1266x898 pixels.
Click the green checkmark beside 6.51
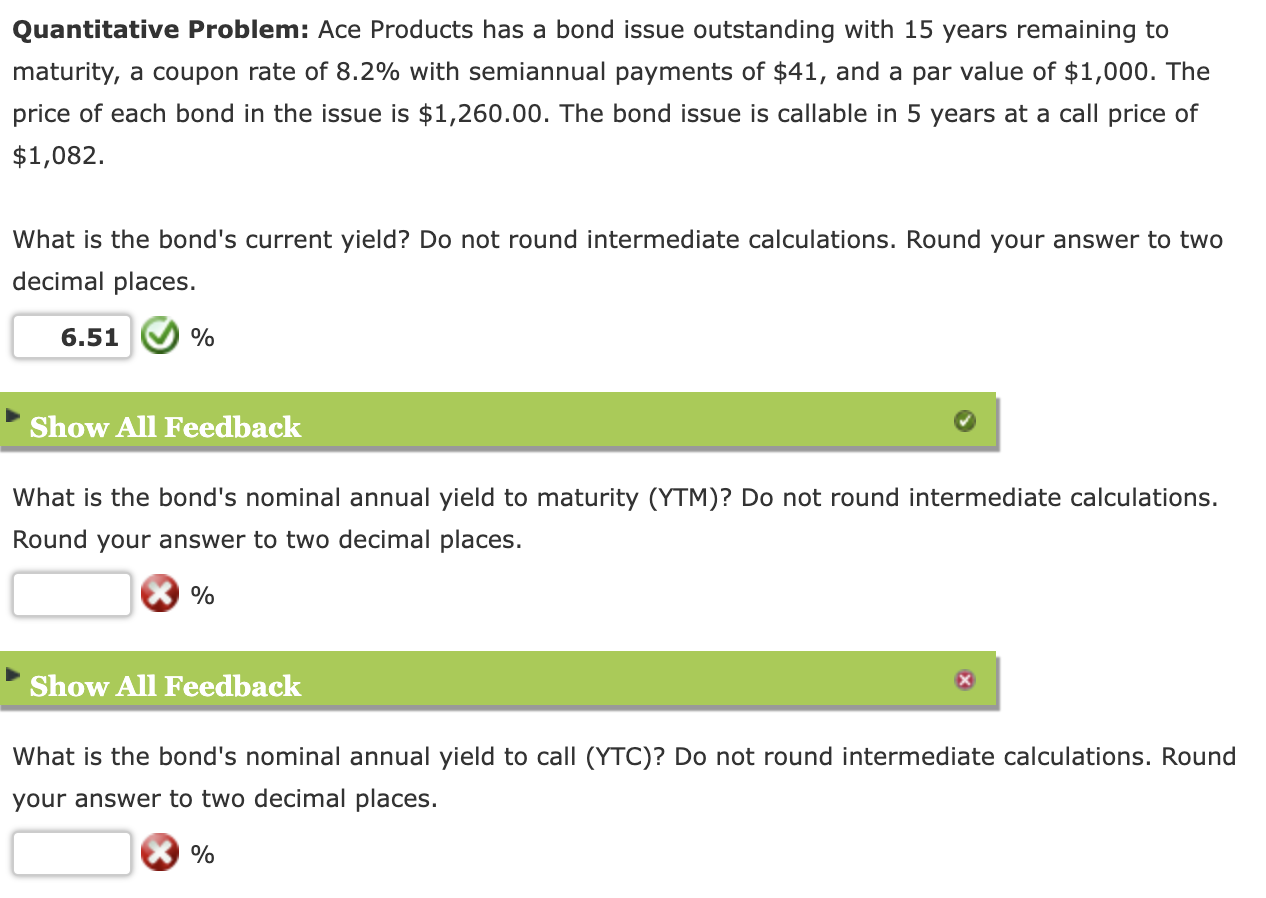[160, 337]
